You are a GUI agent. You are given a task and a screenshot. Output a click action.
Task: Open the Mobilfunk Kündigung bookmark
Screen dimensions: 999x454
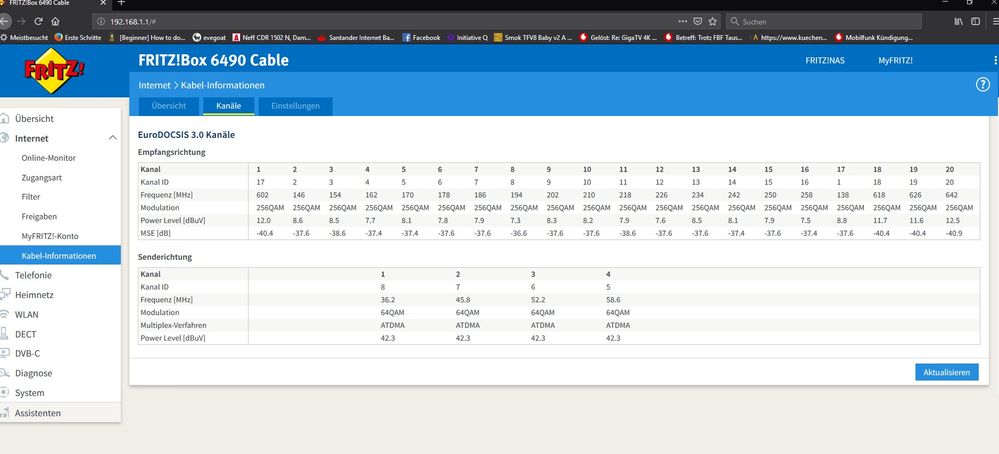click(x=873, y=38)
